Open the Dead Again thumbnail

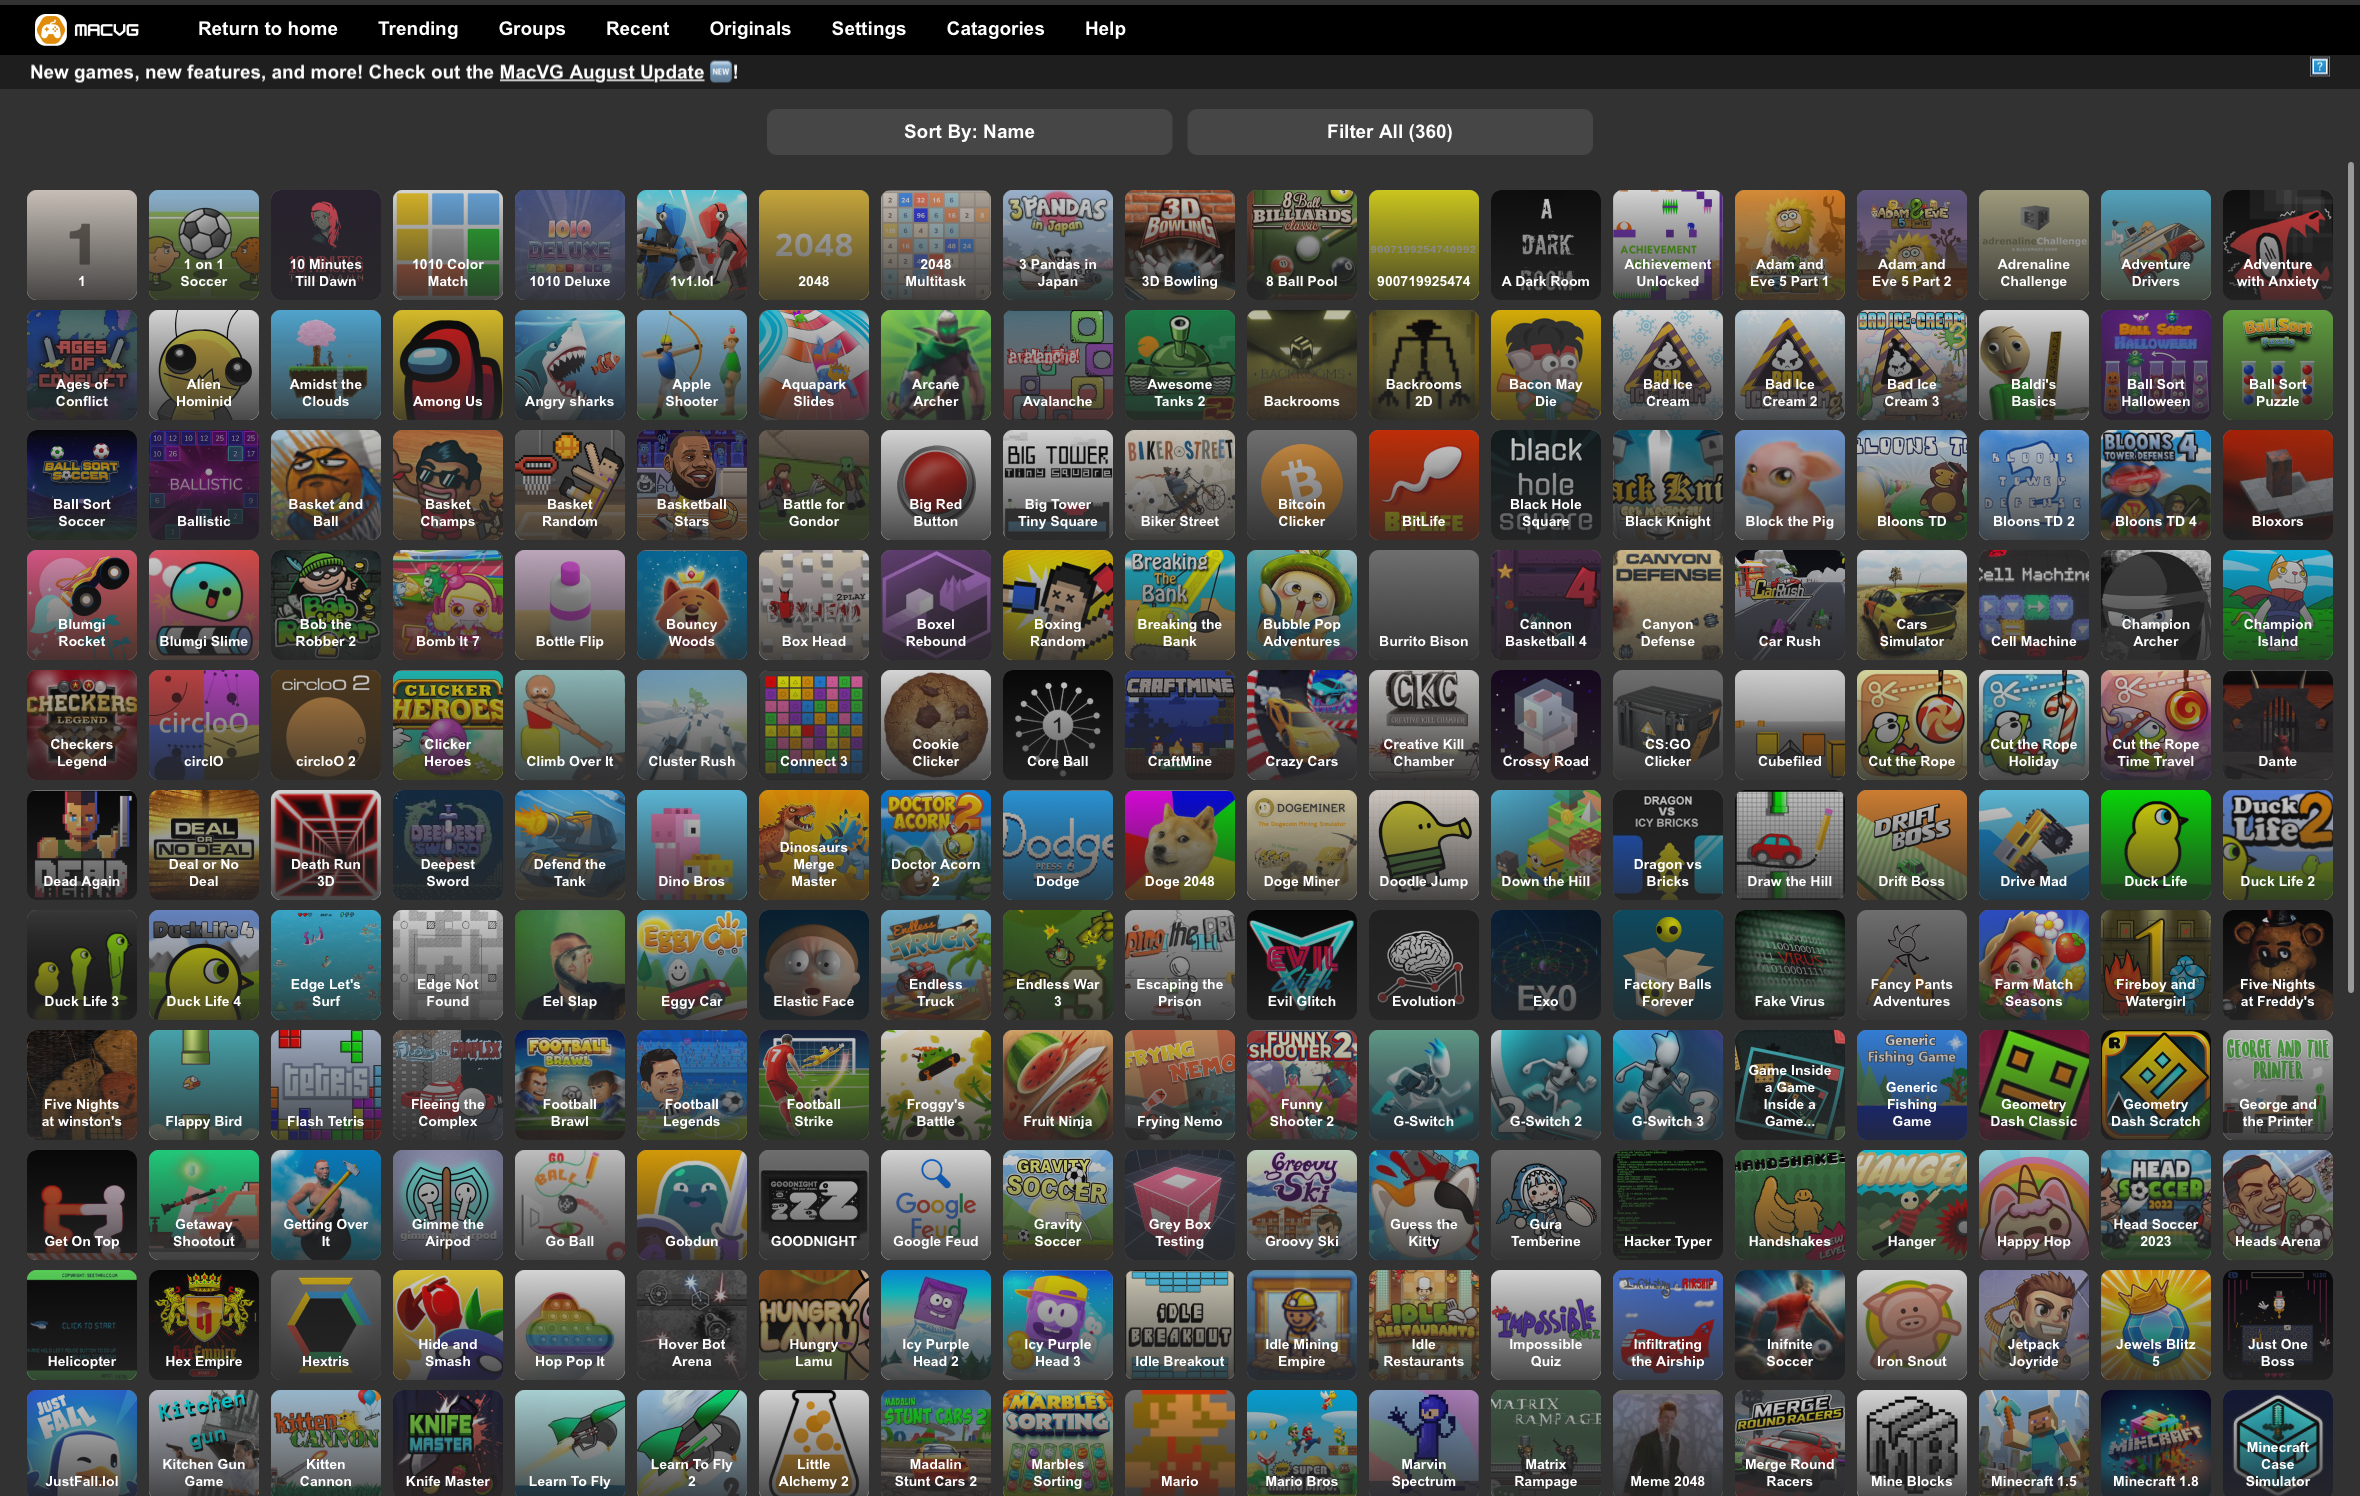[x=82, y=845]
